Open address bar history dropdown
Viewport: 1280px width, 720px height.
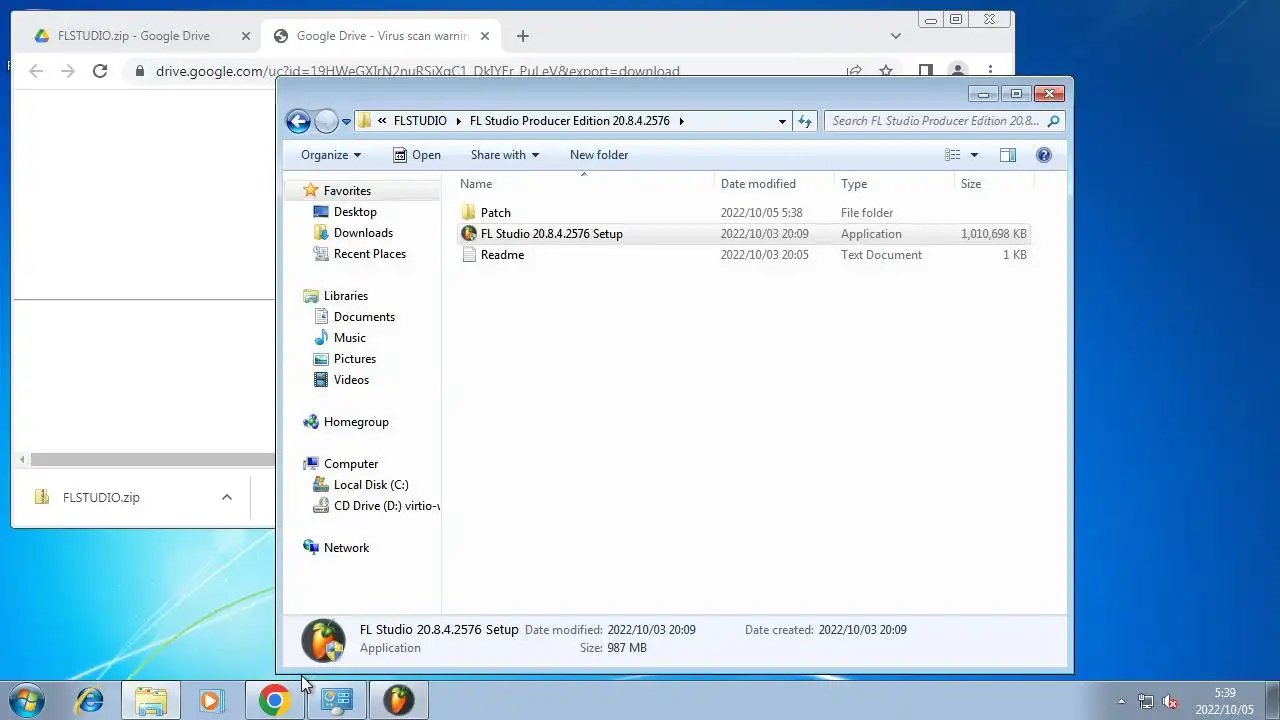click(x=782, y=121)
